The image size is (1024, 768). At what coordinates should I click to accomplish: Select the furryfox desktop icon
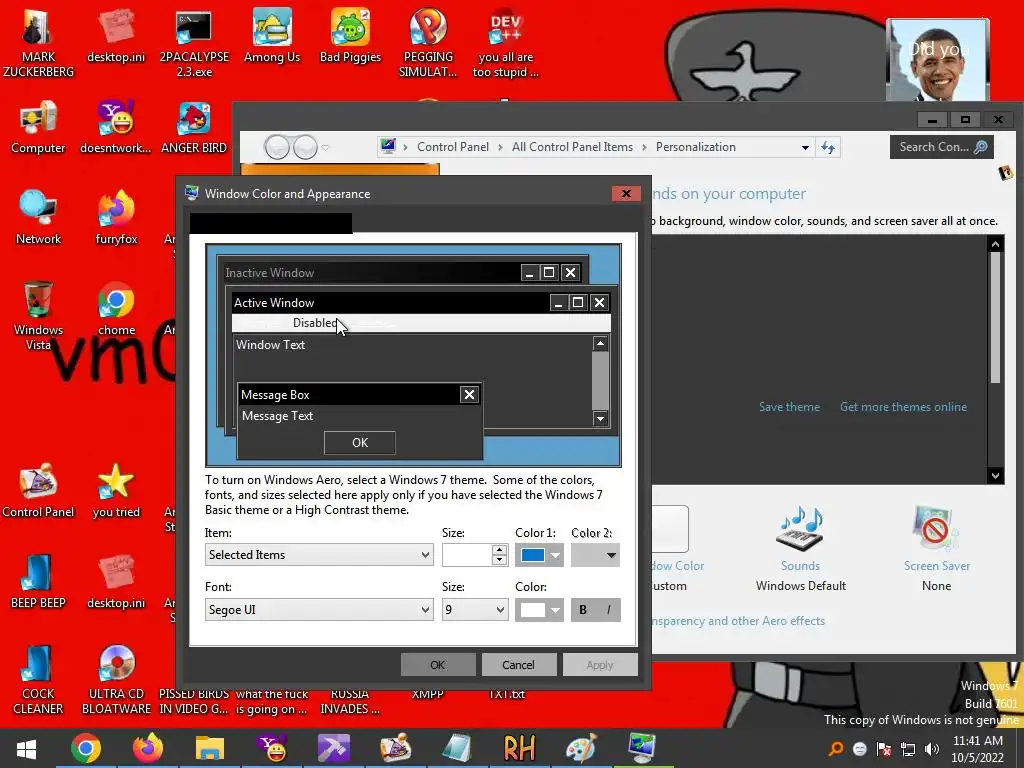(x=116, y=218)
